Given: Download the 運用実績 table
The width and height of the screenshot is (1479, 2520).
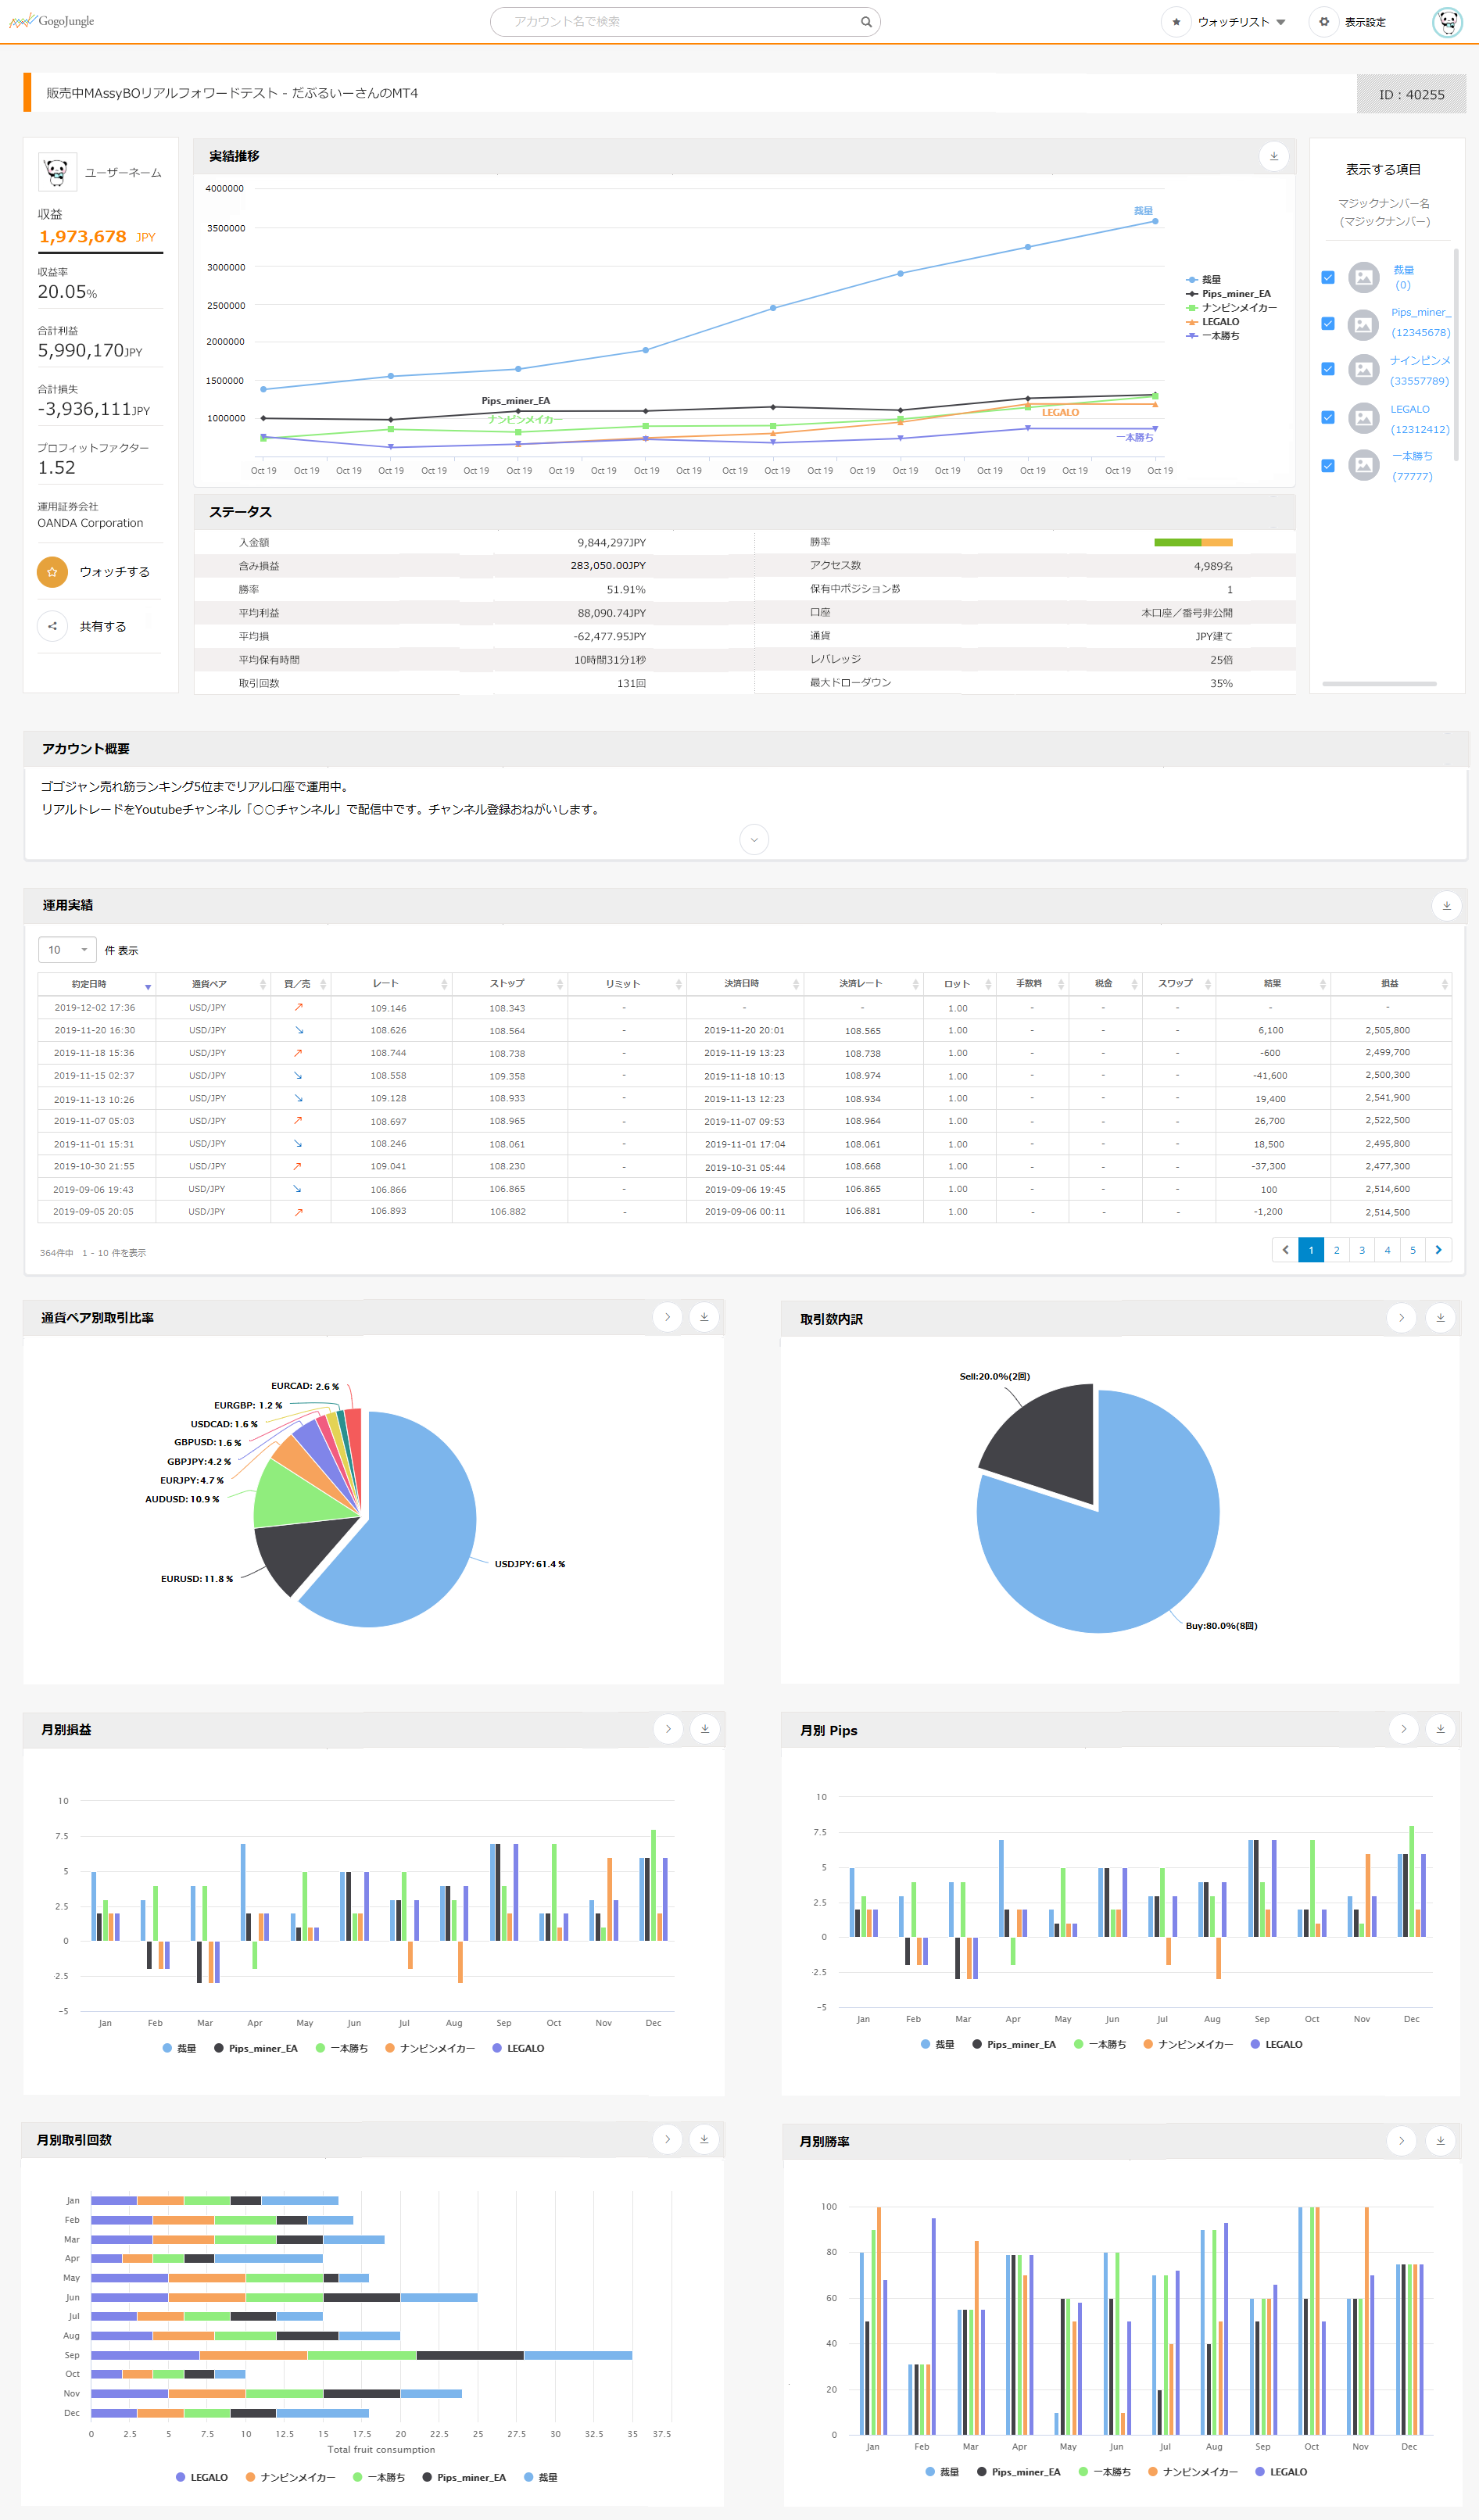Looking at the screenshot, I should [1446, 905].
